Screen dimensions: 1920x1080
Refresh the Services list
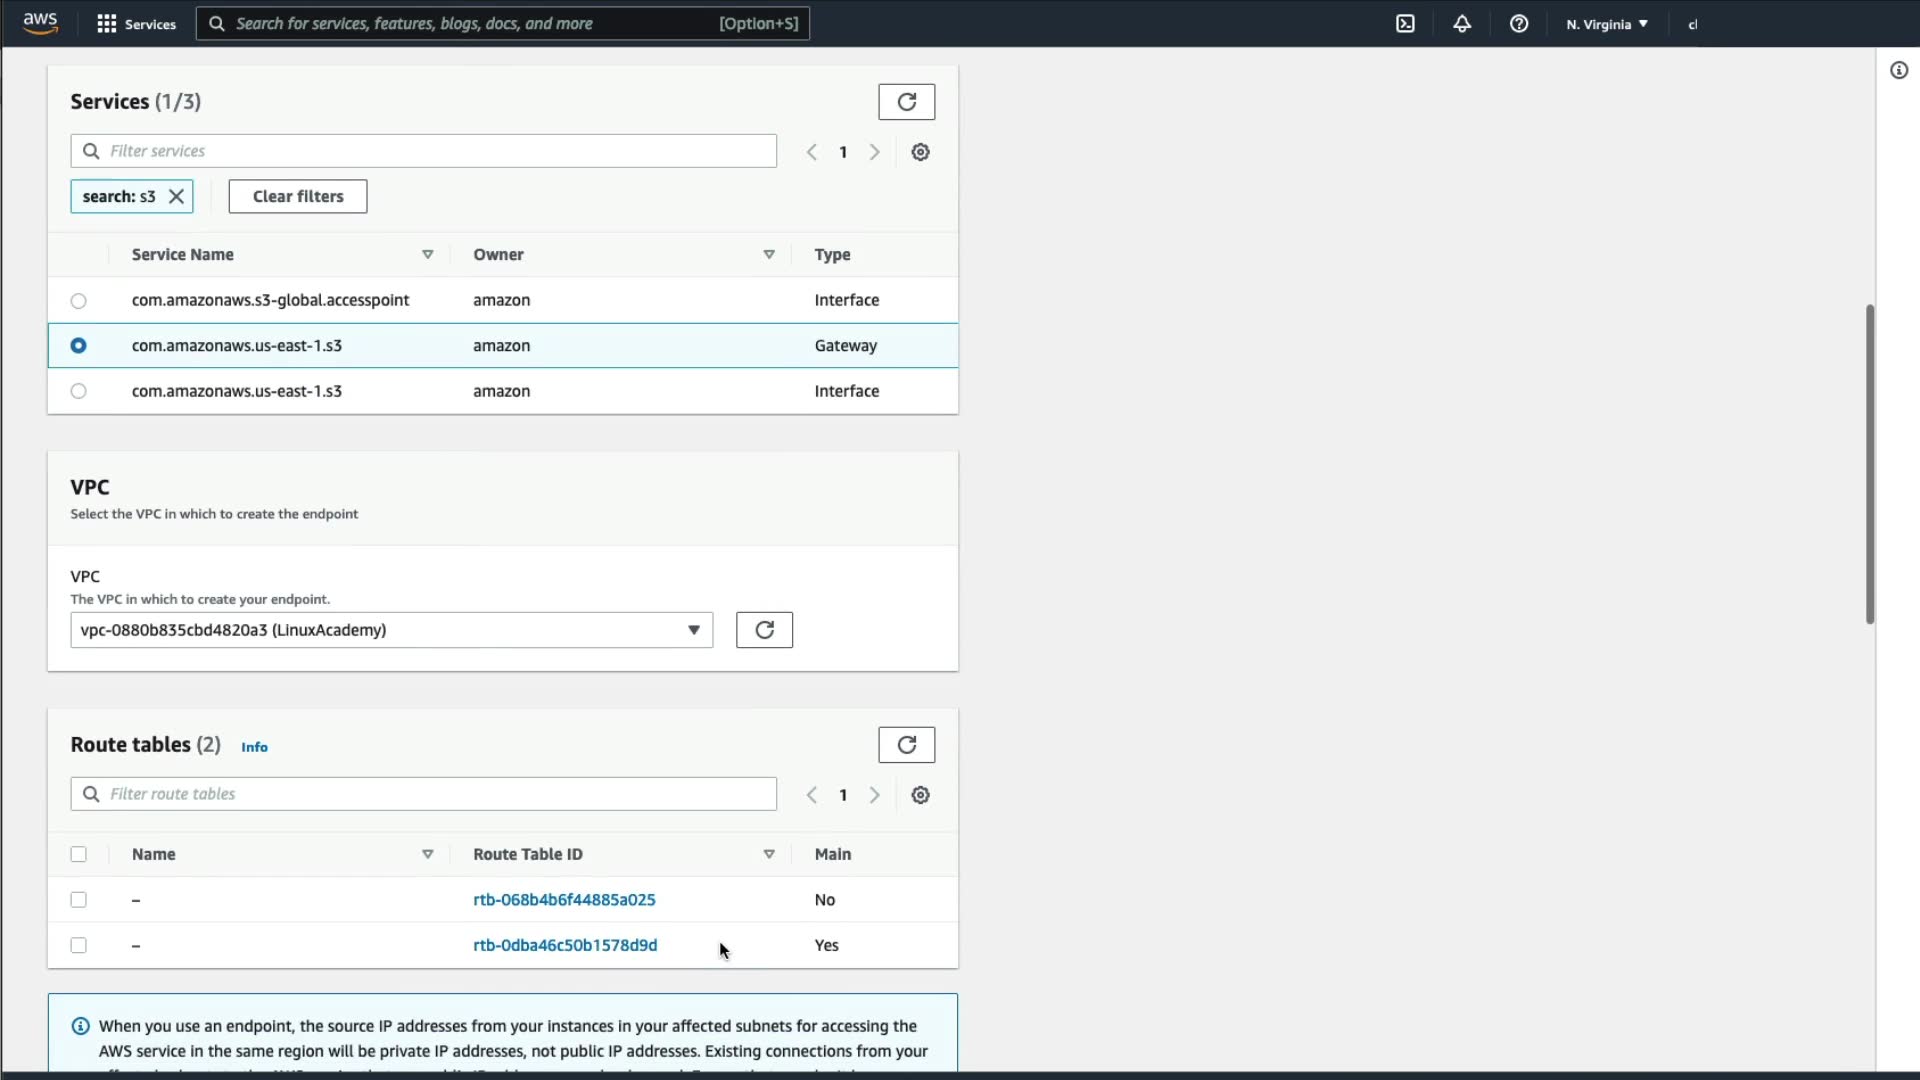[x=906, y=102]
